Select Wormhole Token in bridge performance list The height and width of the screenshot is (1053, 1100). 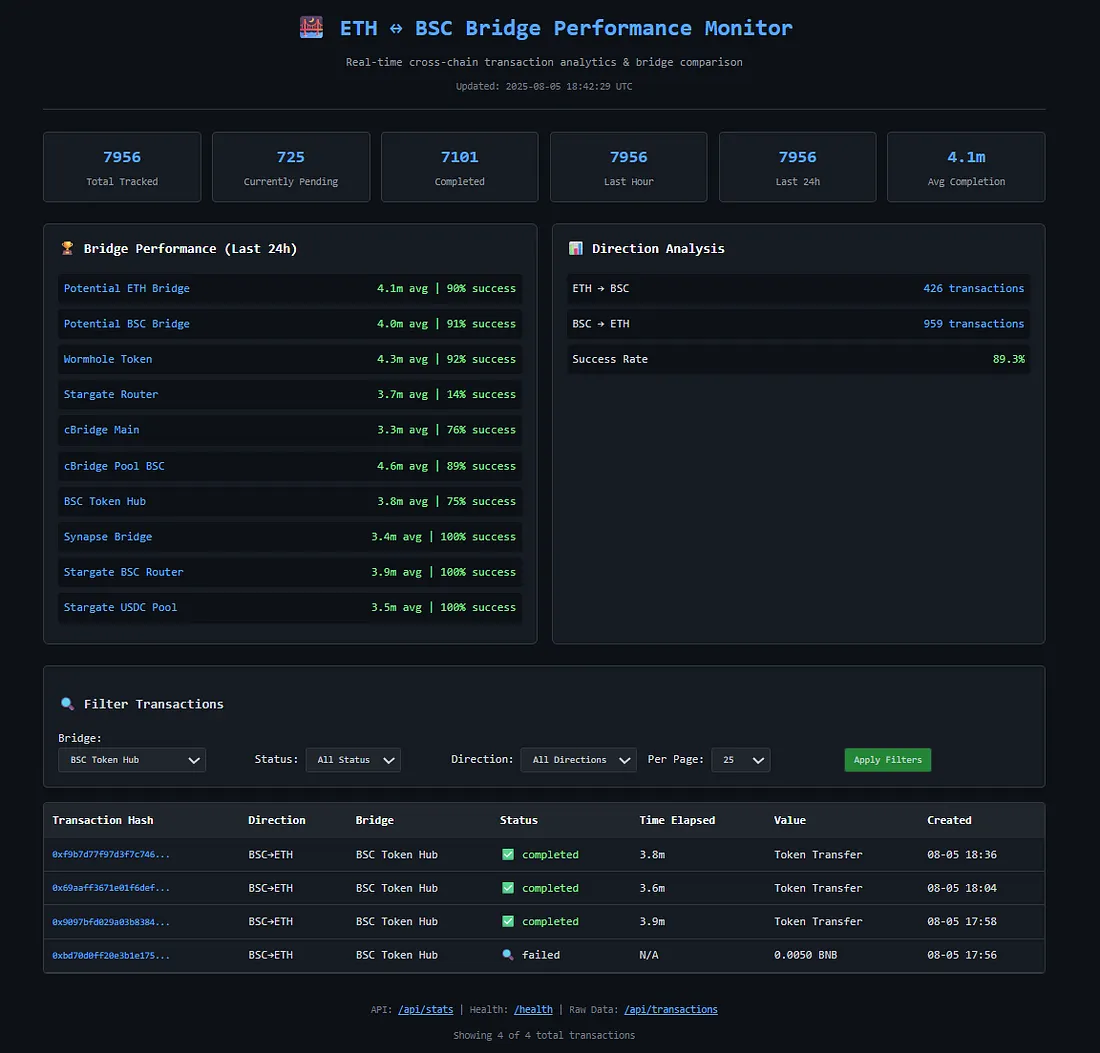(108, 359)
